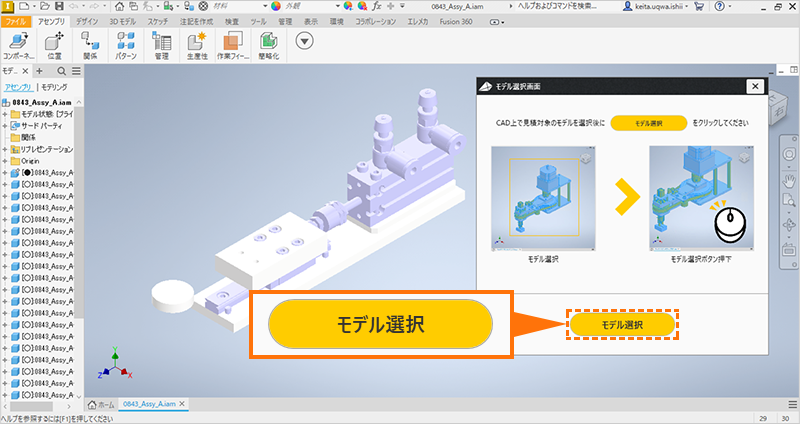
Task: Expand the Origin folder node
Action: [5, 161]
